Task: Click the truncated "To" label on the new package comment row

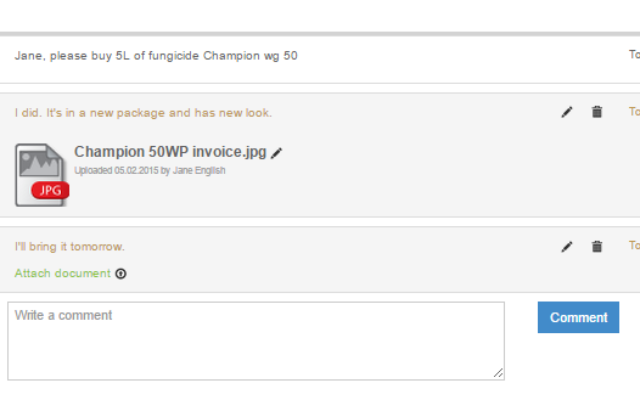Action: [x=634, y=111]
